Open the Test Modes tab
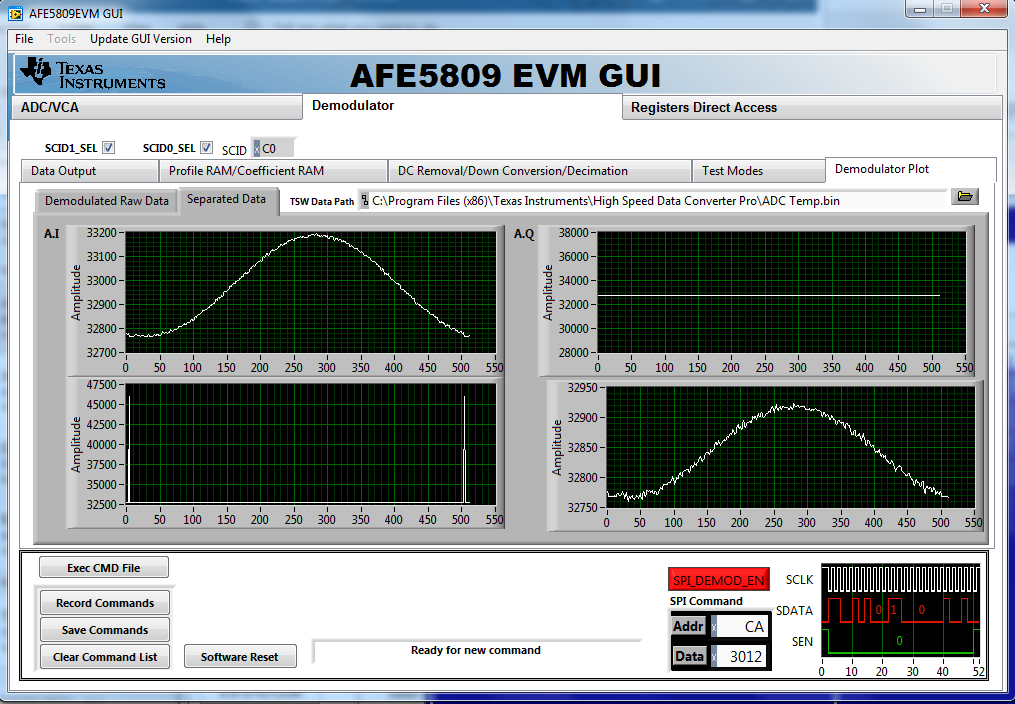The height and width of the screenshot is (704, 1015). (x=759, y=171)
